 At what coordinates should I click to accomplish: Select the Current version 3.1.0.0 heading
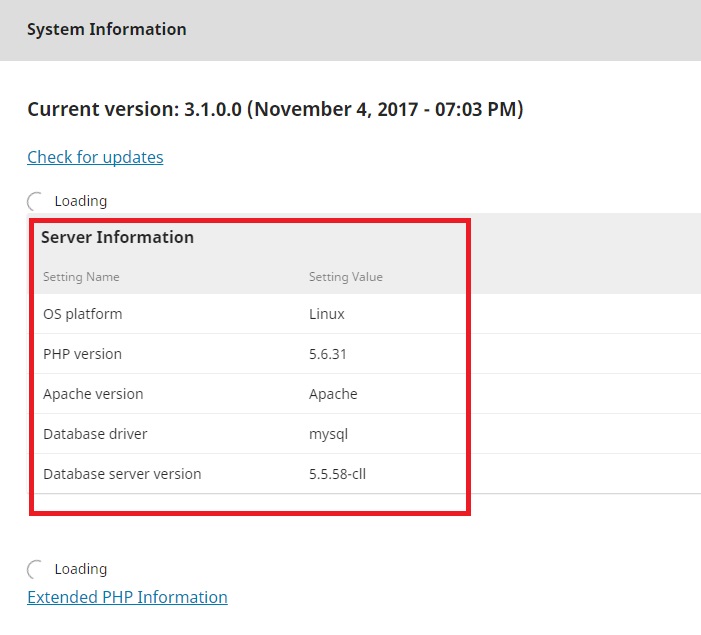coord(275,109)
